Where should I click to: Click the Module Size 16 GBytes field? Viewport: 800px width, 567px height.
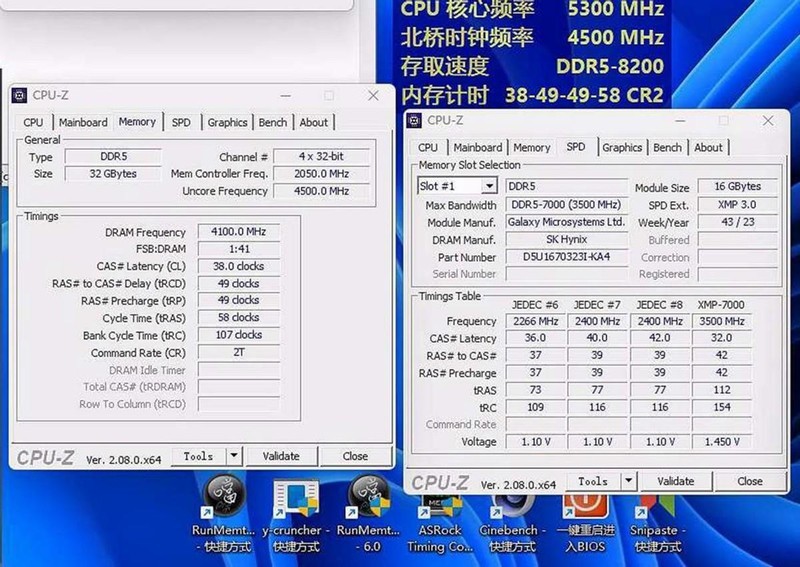tap(738, 186)
